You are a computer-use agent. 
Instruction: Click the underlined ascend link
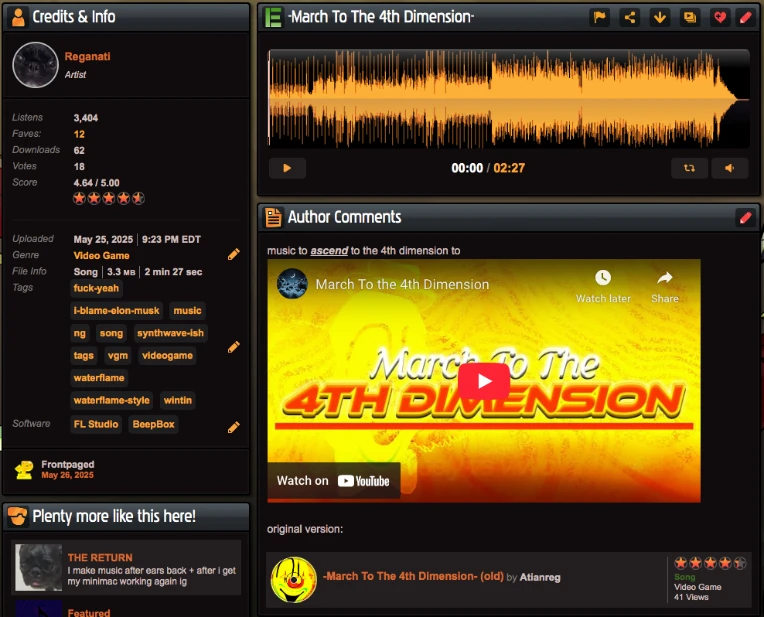[x=329, y=251]
